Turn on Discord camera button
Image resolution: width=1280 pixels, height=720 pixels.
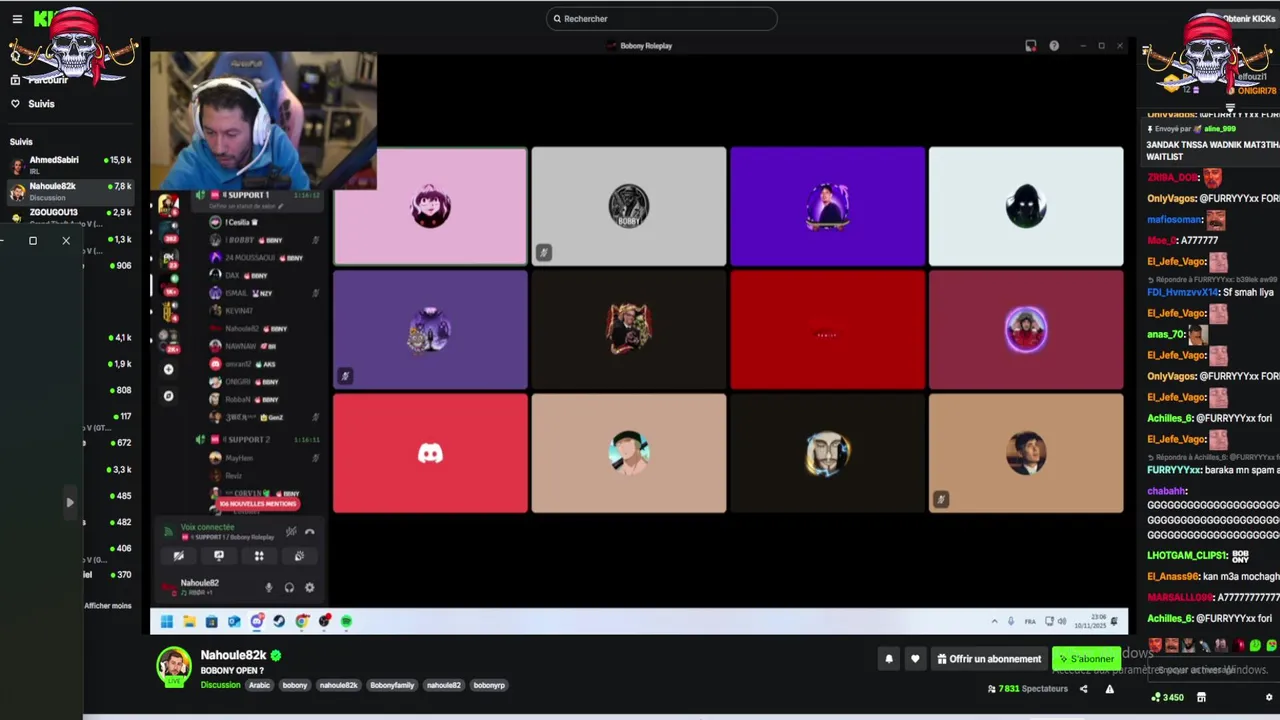pyautogui.click(x=179, y=556)
